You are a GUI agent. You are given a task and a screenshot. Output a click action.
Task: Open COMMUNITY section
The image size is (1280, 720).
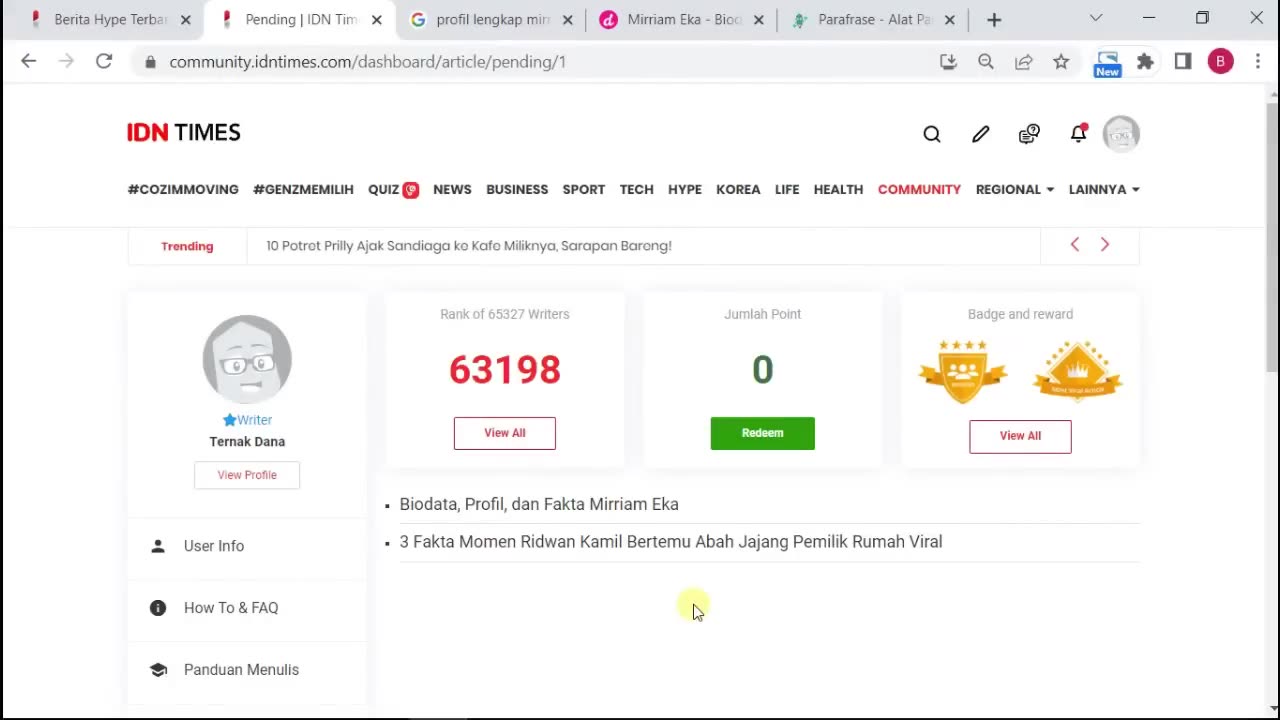click(x=919, y=190)
